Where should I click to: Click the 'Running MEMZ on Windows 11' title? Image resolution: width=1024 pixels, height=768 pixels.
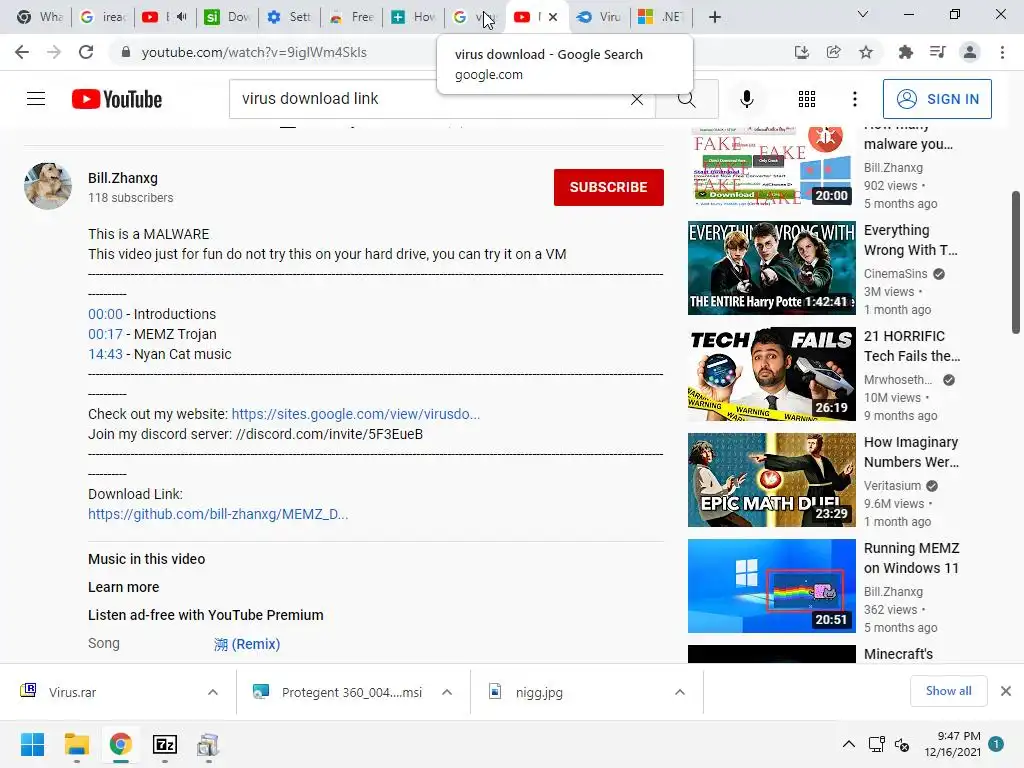click(x=912, y=558)
